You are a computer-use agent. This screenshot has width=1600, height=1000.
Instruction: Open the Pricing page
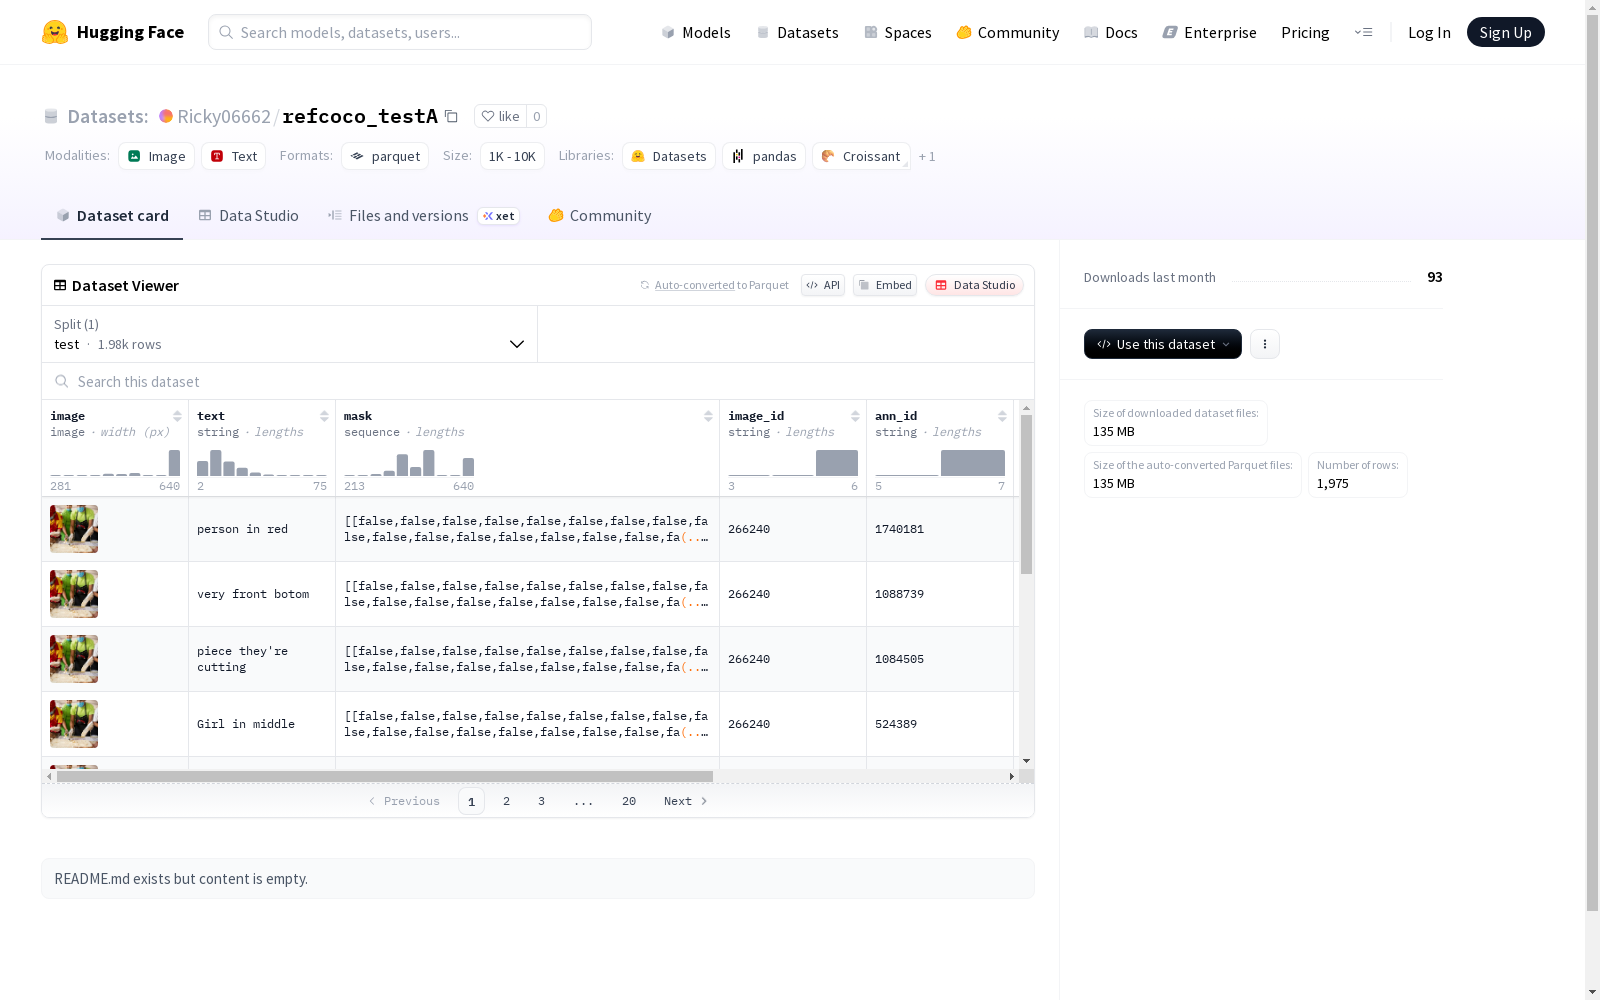point(1305,32)
